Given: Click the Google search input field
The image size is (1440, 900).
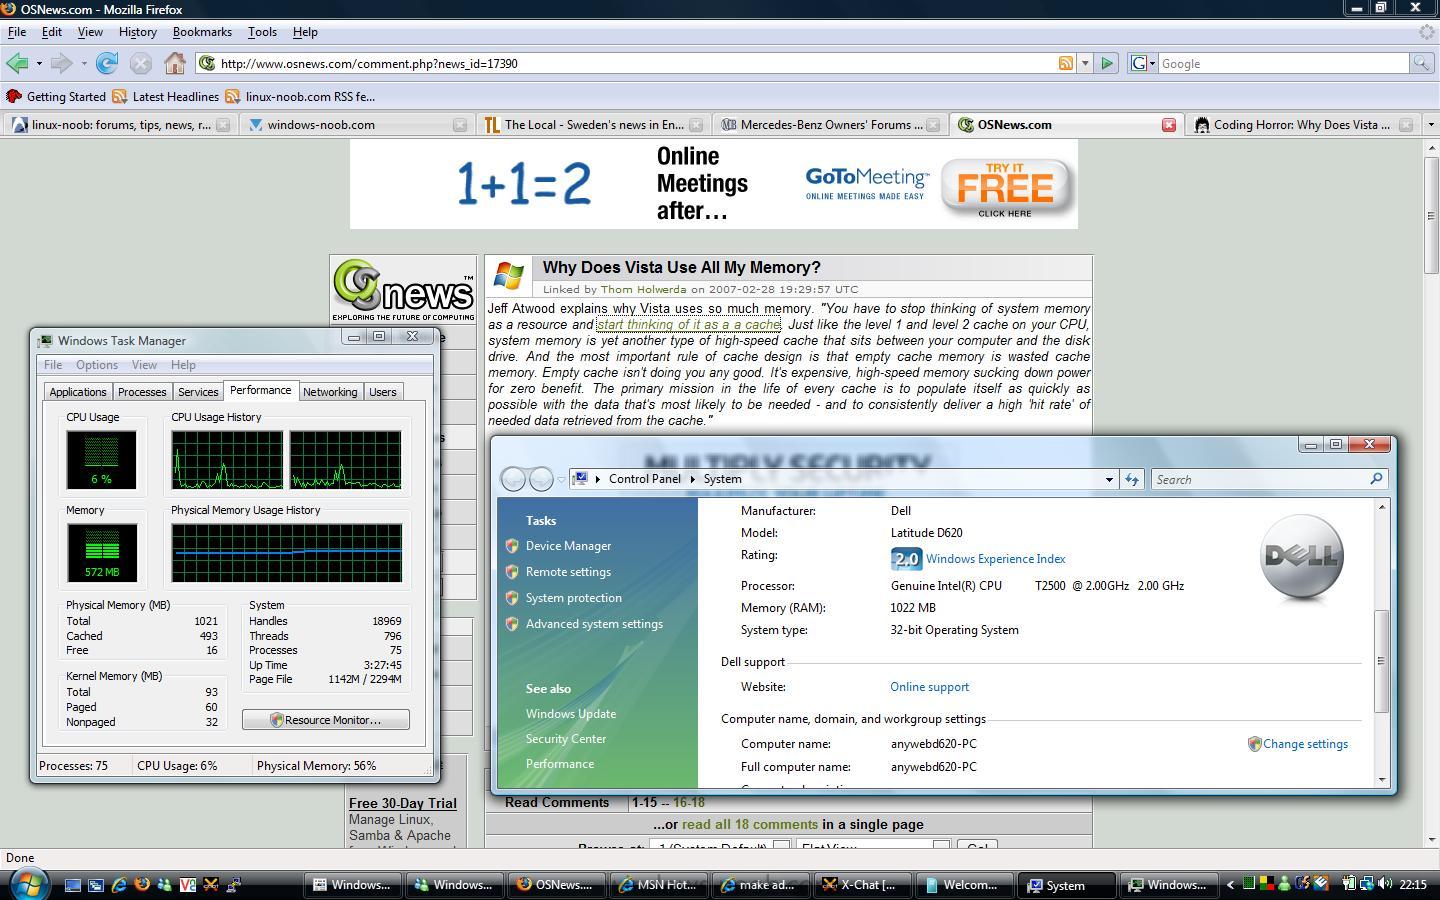Looking at the screenshot, I should point(1283,63).
